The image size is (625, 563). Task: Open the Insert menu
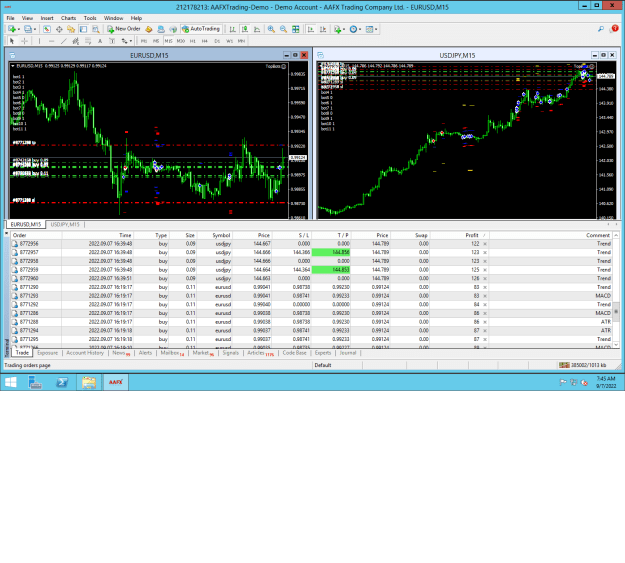click(47, 18)
